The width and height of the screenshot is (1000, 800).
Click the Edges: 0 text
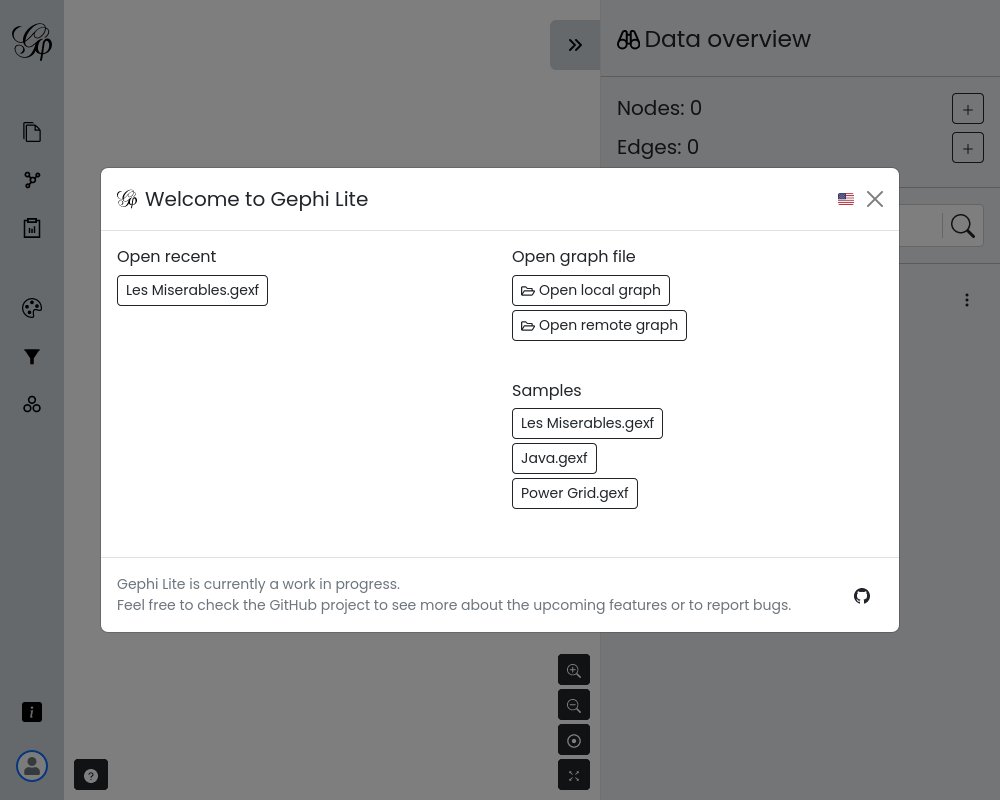tap(658, 147)
